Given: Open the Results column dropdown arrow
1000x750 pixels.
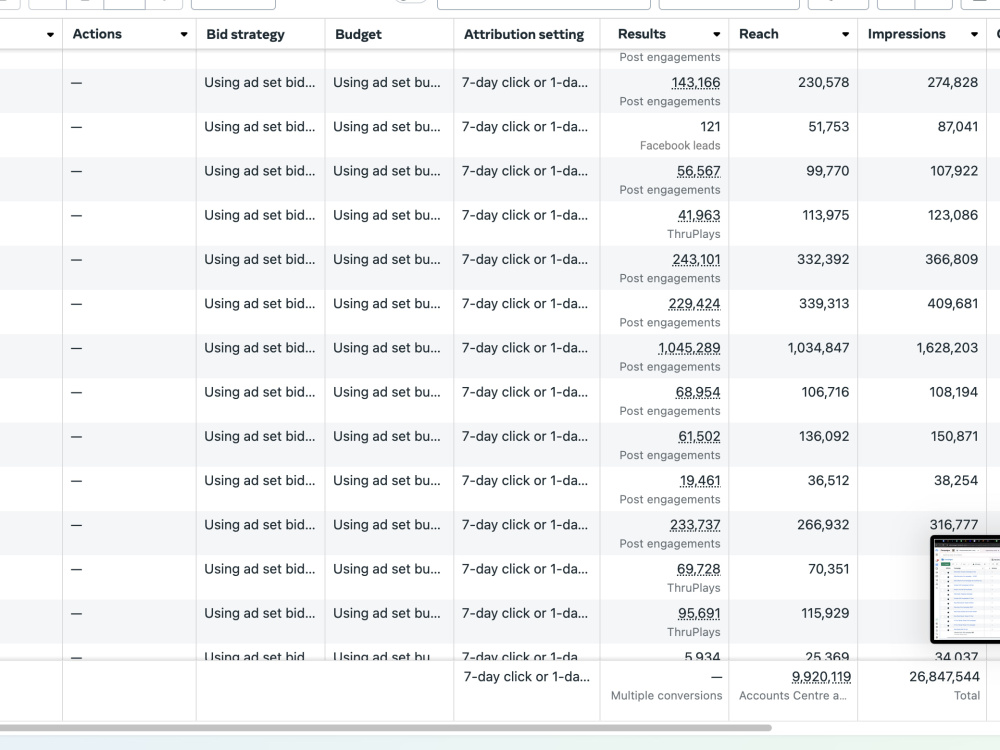Looking at the screenshot, I should tap(717, 34).
